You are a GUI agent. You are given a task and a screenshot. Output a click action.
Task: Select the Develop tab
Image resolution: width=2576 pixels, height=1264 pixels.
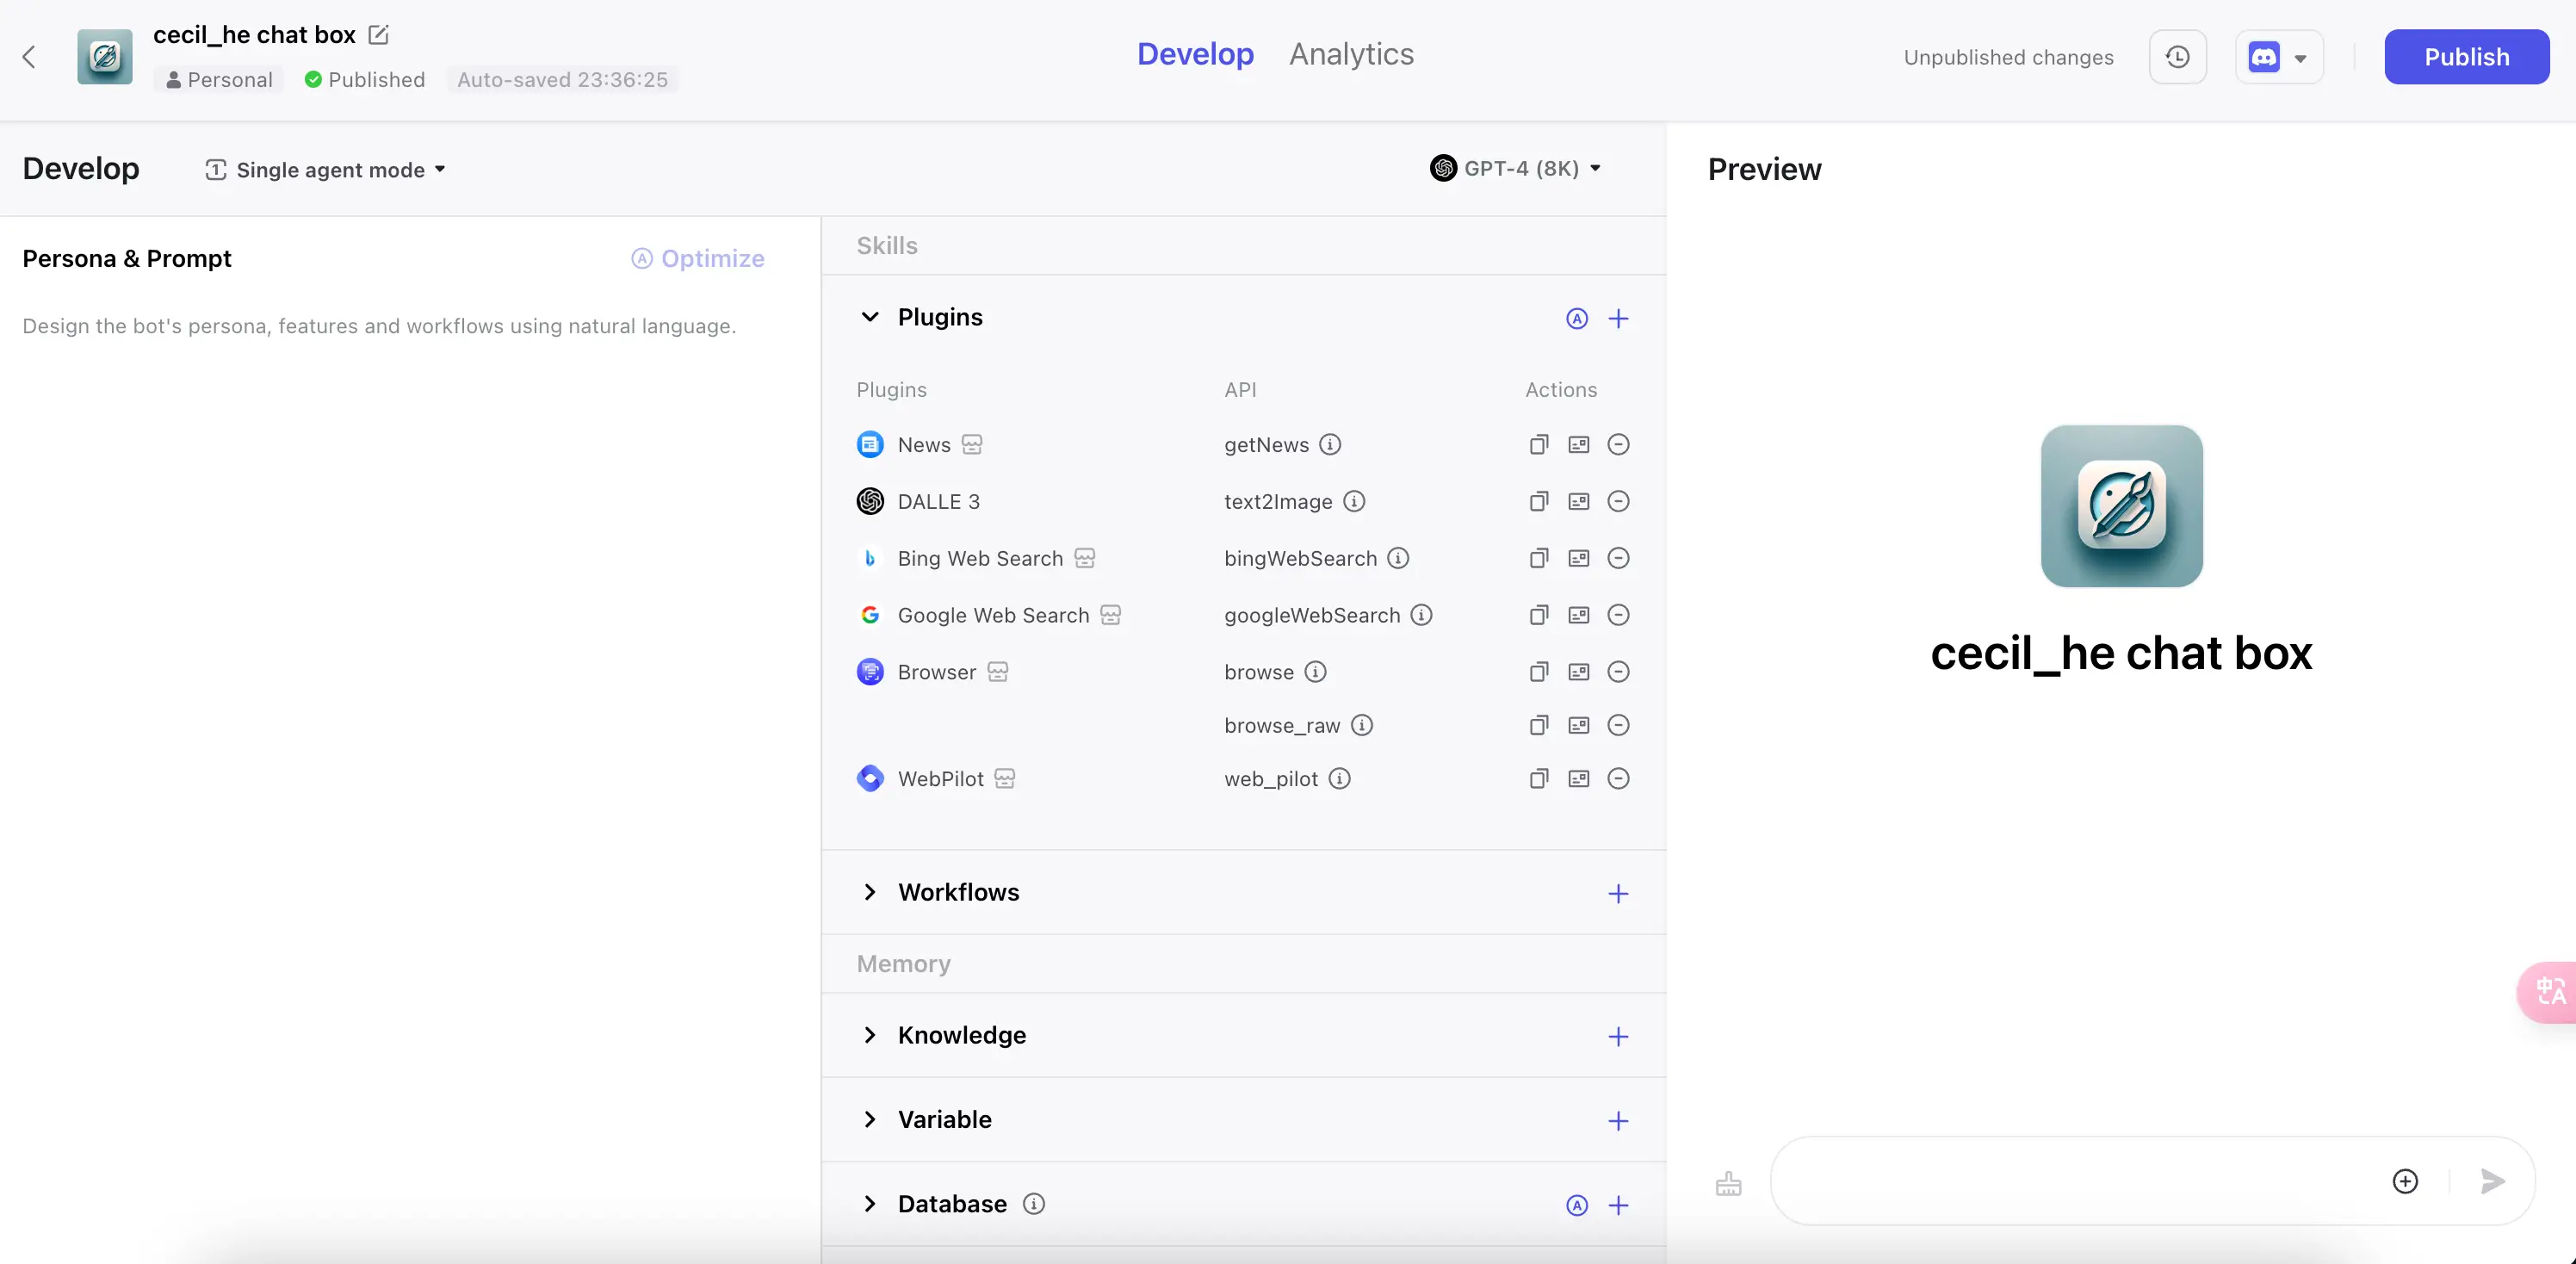(x=1194, y=54)
